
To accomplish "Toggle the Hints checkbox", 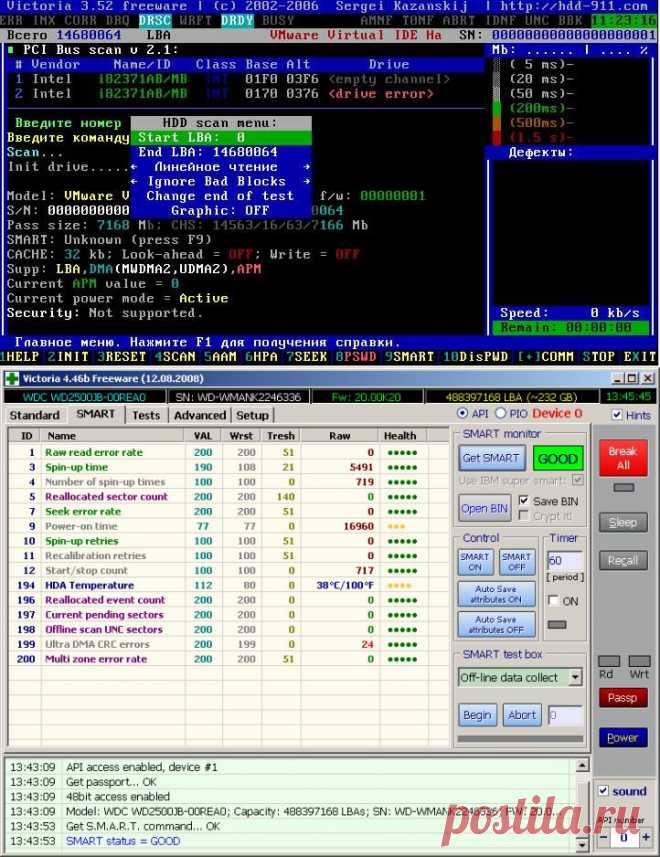I will (x=617, y=415).
